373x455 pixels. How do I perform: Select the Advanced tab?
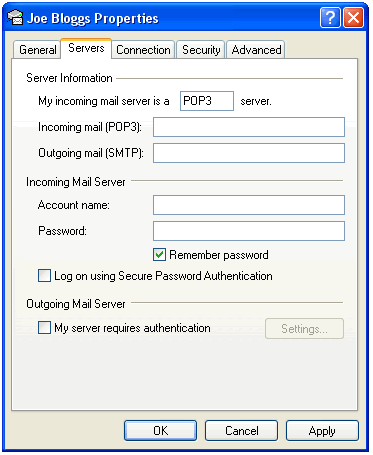pyautogui.click(x=256, y=50)
